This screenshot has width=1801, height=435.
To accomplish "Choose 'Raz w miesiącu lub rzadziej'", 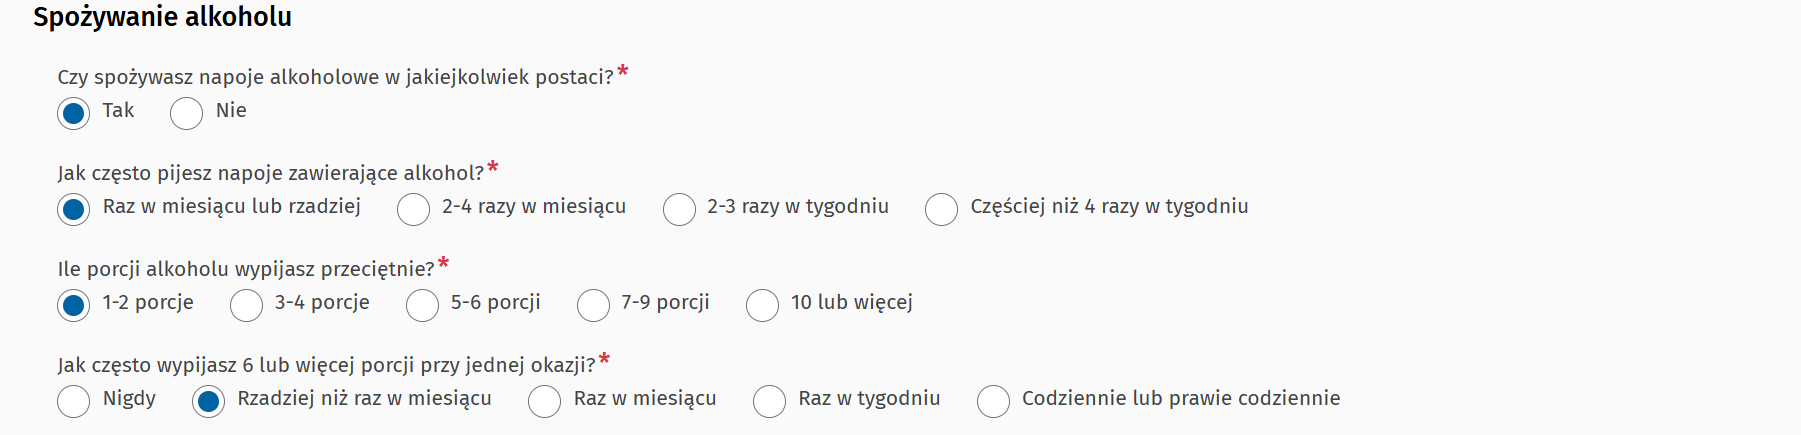I will coord(74,210).
